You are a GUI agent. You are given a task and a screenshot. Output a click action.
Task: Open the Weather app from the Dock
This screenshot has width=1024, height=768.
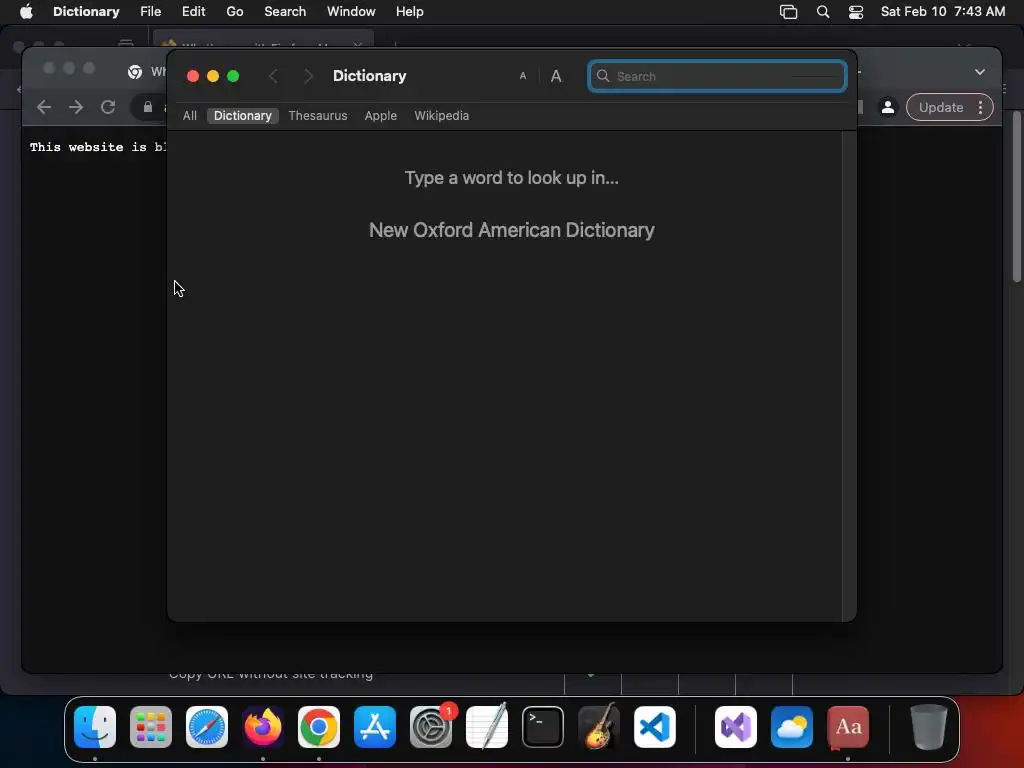[x=792, y=727]
